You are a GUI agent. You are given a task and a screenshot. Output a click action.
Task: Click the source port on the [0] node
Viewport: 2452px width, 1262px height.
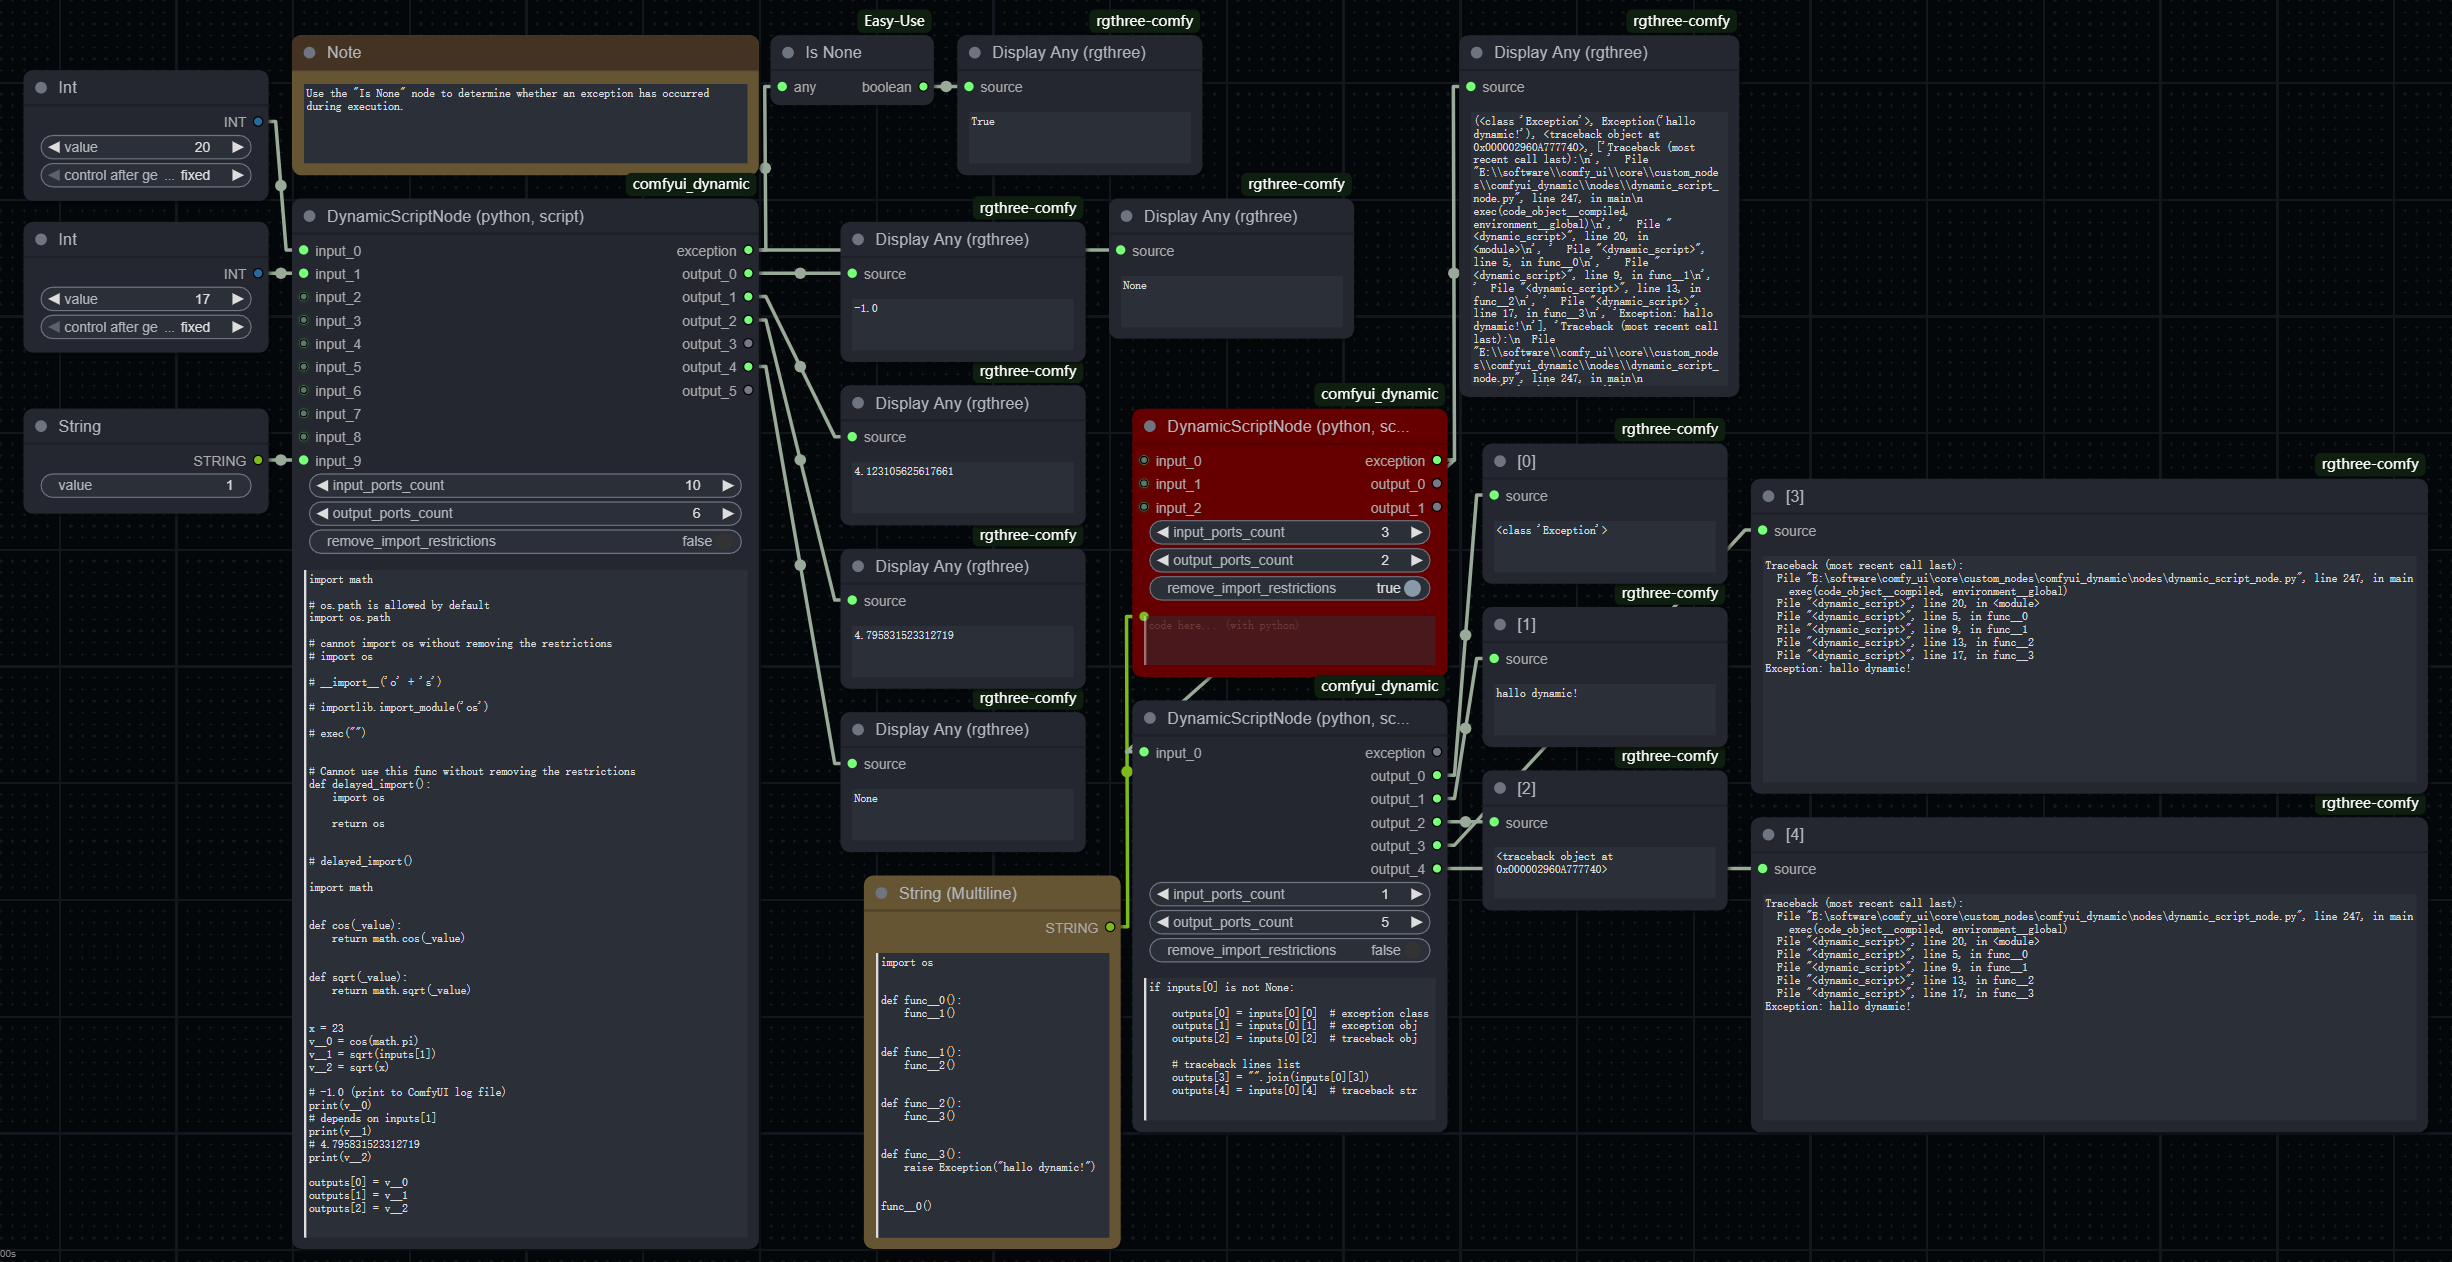click(1494, 495)
